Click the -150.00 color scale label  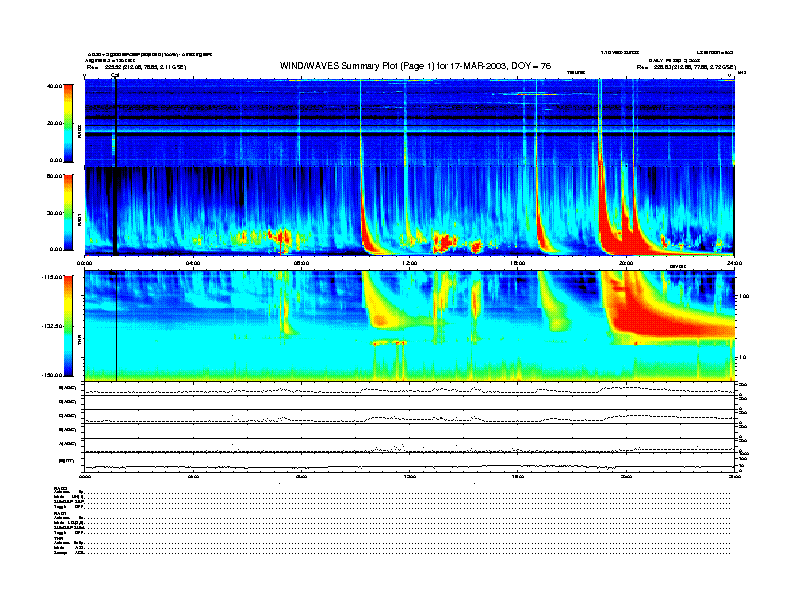[x=53, y=375]
